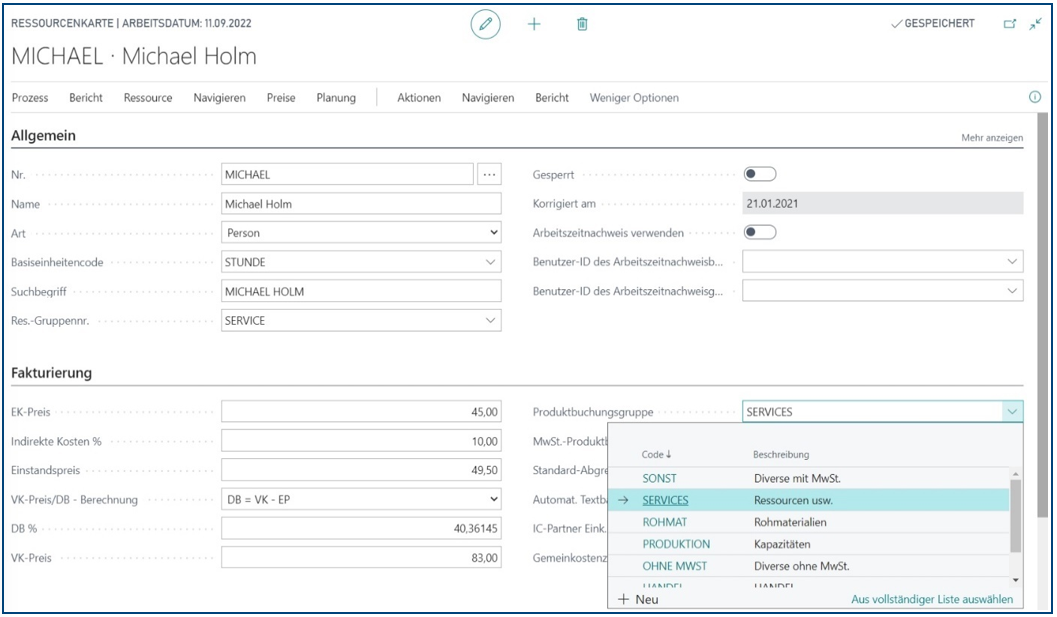Screen dimensions: 1057x617
Task: Expand the Res.-Gruppennr. dropdown
Action: (x=491, y=321)
